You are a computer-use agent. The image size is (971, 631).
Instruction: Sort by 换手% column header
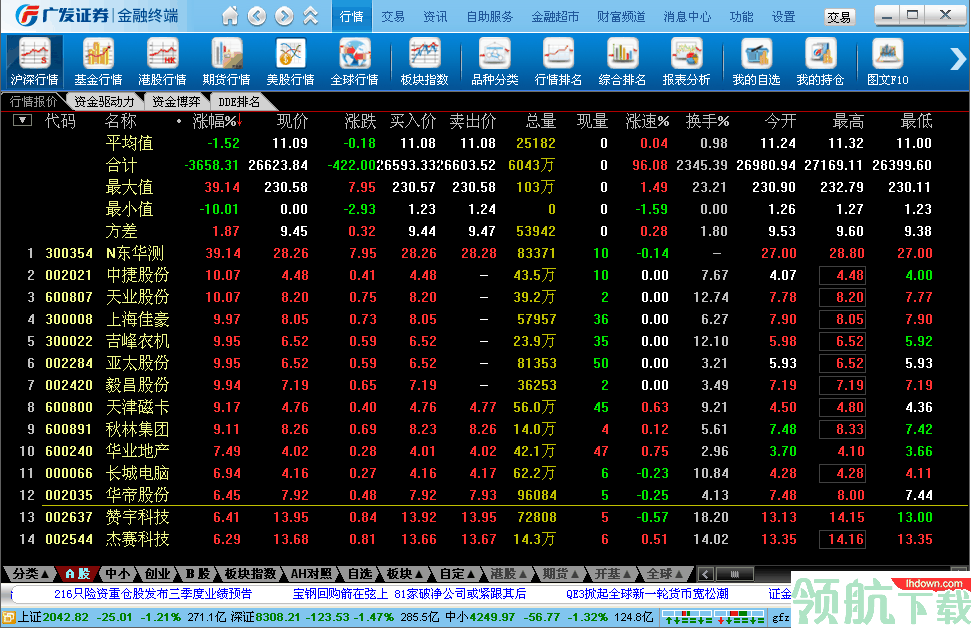pyautogui.click(x=707, y=121)
